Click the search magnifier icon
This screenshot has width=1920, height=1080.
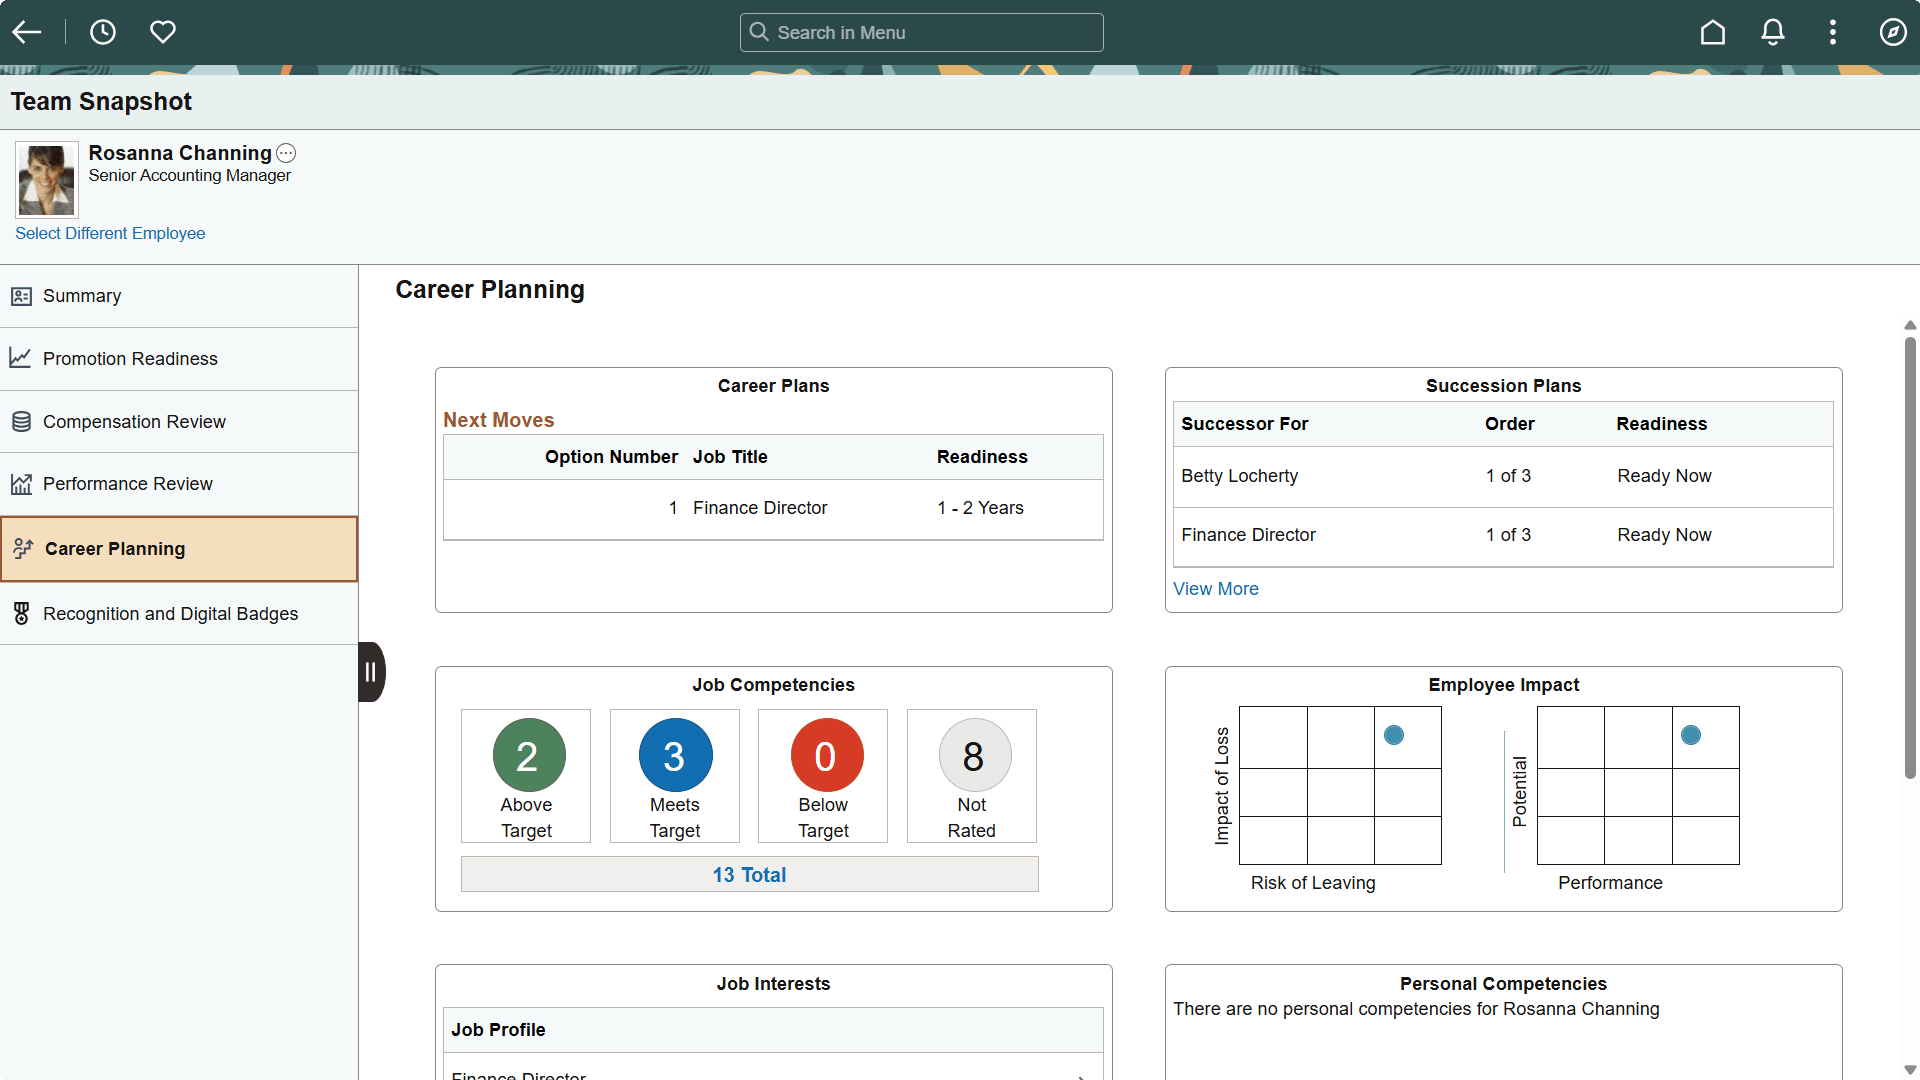pyautogui.click(x=760, y=32)
